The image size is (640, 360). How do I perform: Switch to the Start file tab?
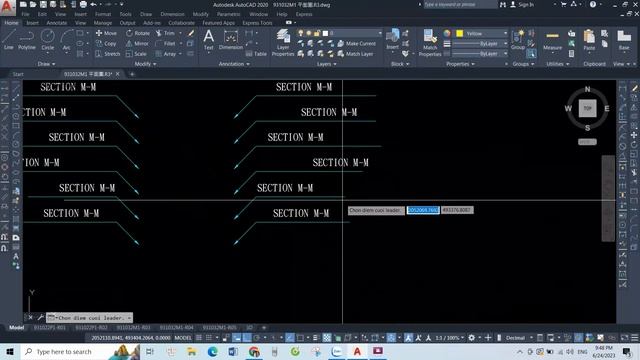pyautogui.click(x=18, y=74)
